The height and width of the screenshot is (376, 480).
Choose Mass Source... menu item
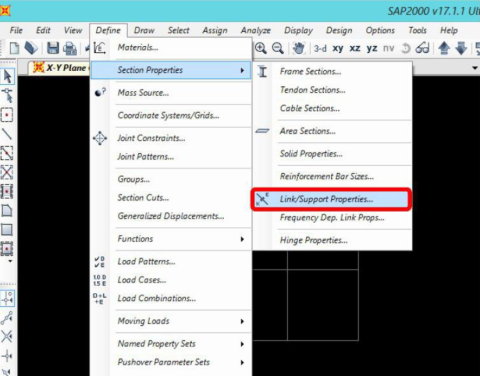pyautogui.click(x=171, y=93)
